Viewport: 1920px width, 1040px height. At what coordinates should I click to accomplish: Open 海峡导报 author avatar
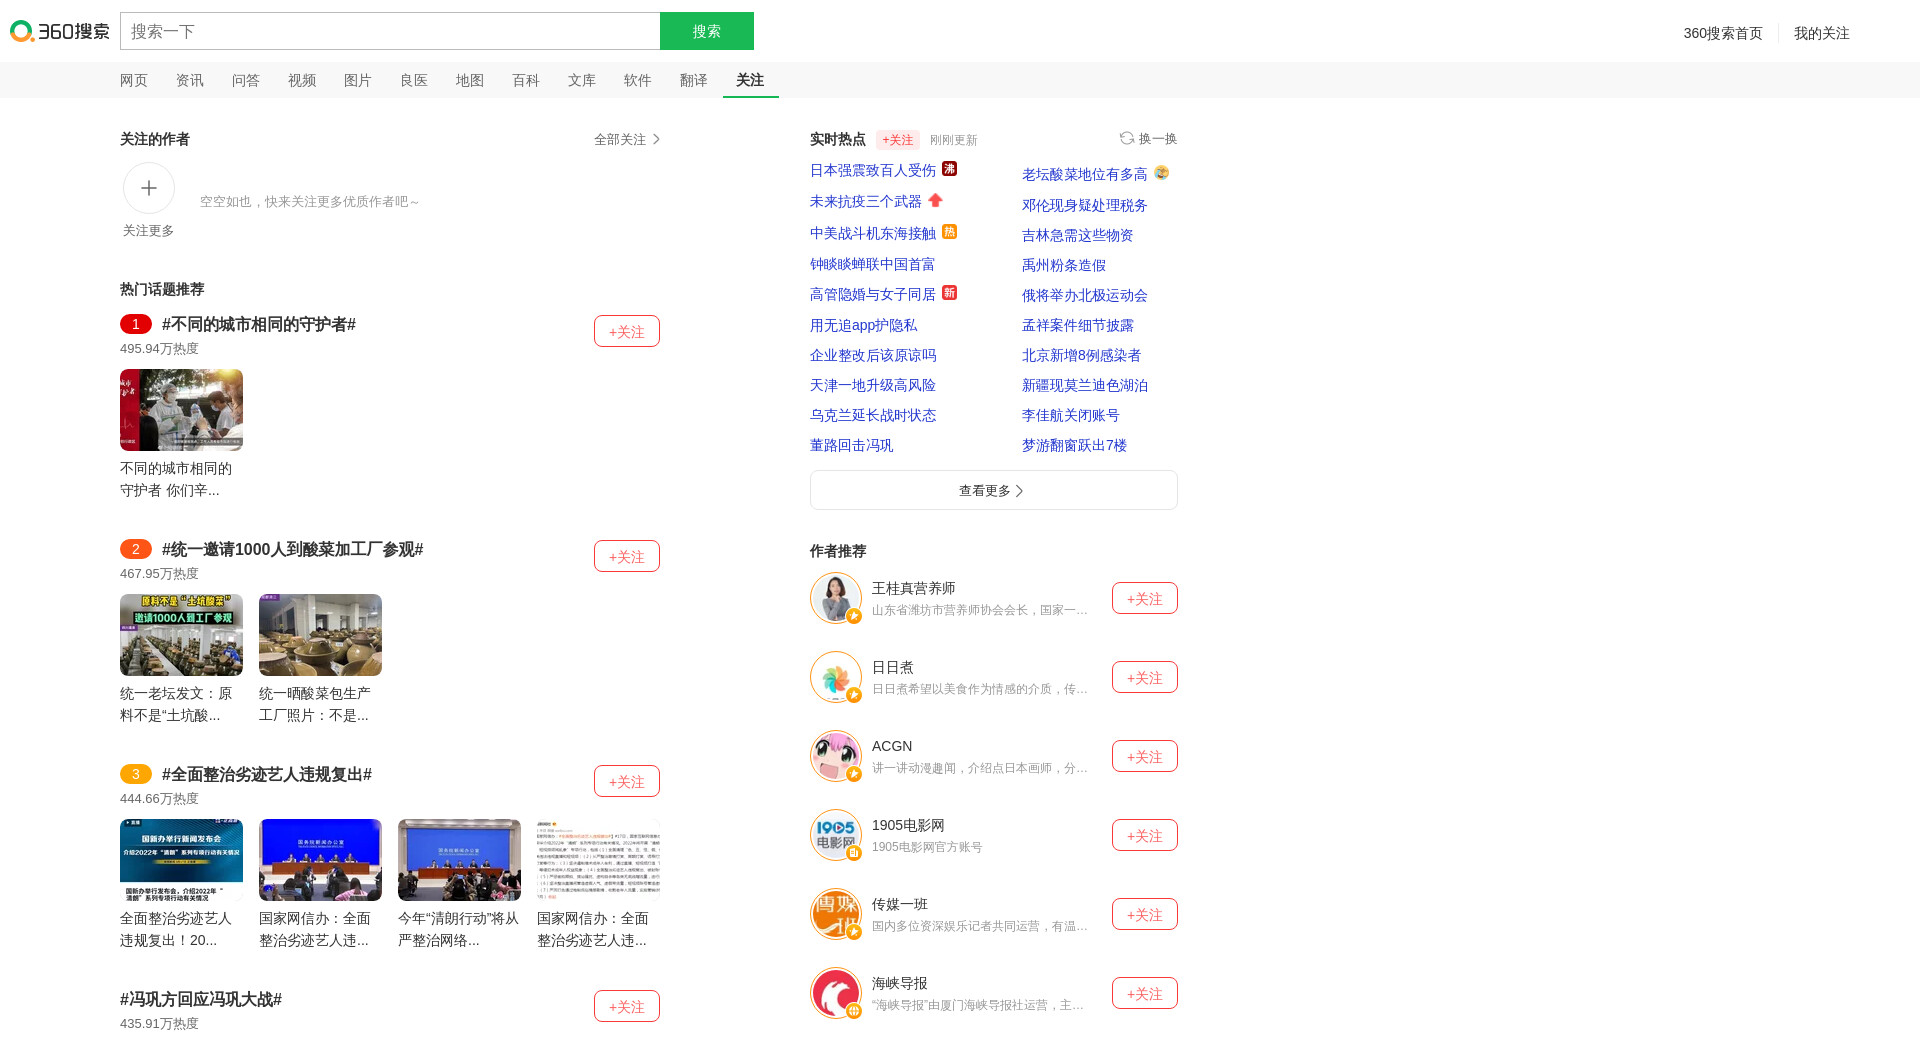click(835, 993)
